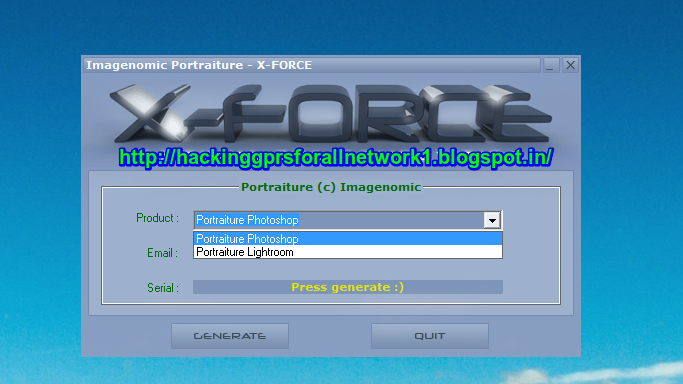Screen dimensions: 683x384
Task: Close the X-FORCE window
Action: (x=570, y=65)
